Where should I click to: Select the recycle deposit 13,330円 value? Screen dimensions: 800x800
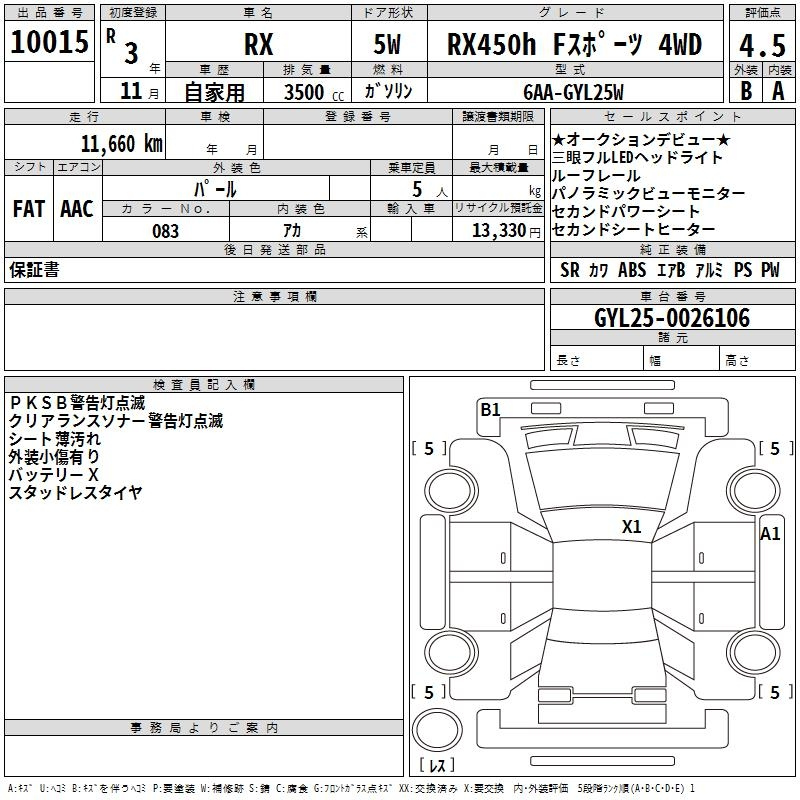(x=498, y=231)
